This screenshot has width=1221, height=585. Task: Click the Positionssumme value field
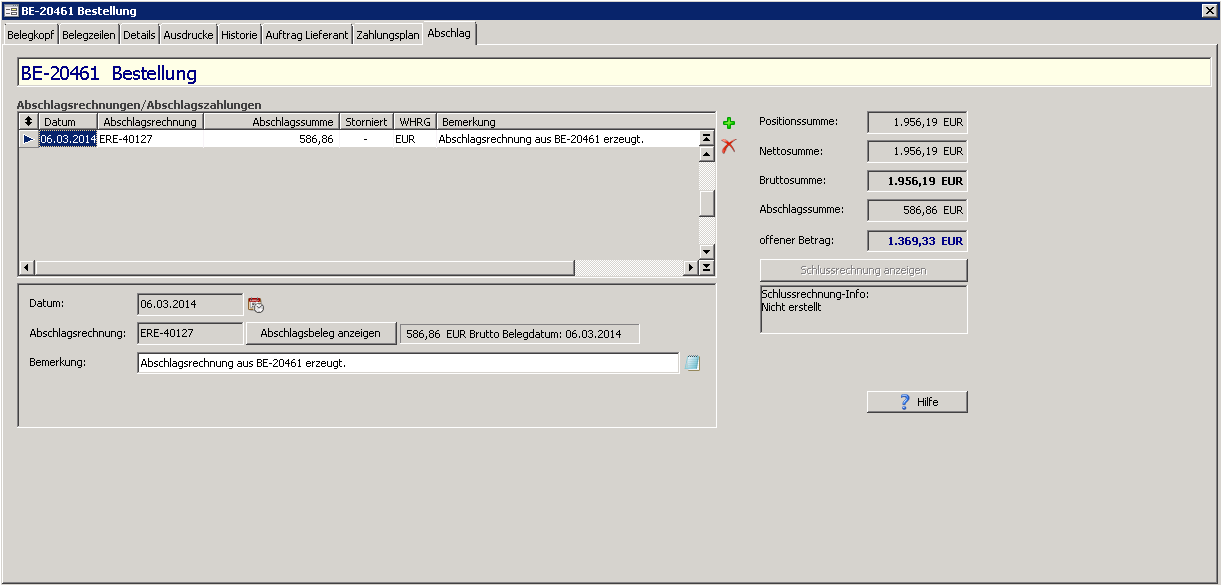[917, 122]
